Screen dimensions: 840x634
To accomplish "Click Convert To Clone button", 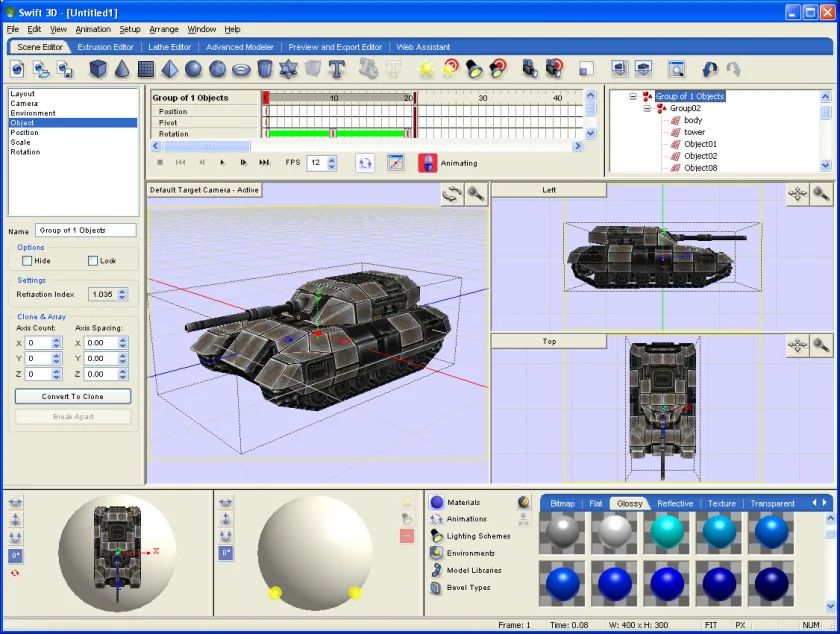I will (73, 397).
